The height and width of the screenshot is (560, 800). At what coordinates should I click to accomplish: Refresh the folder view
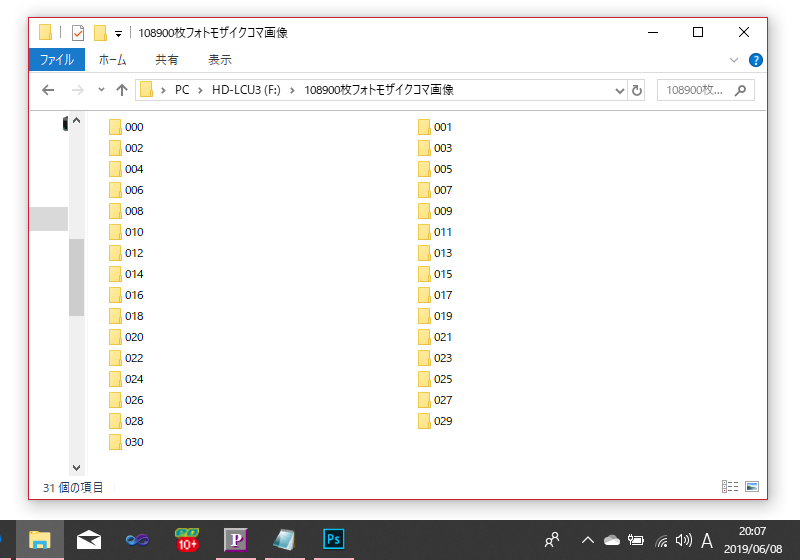637,91
